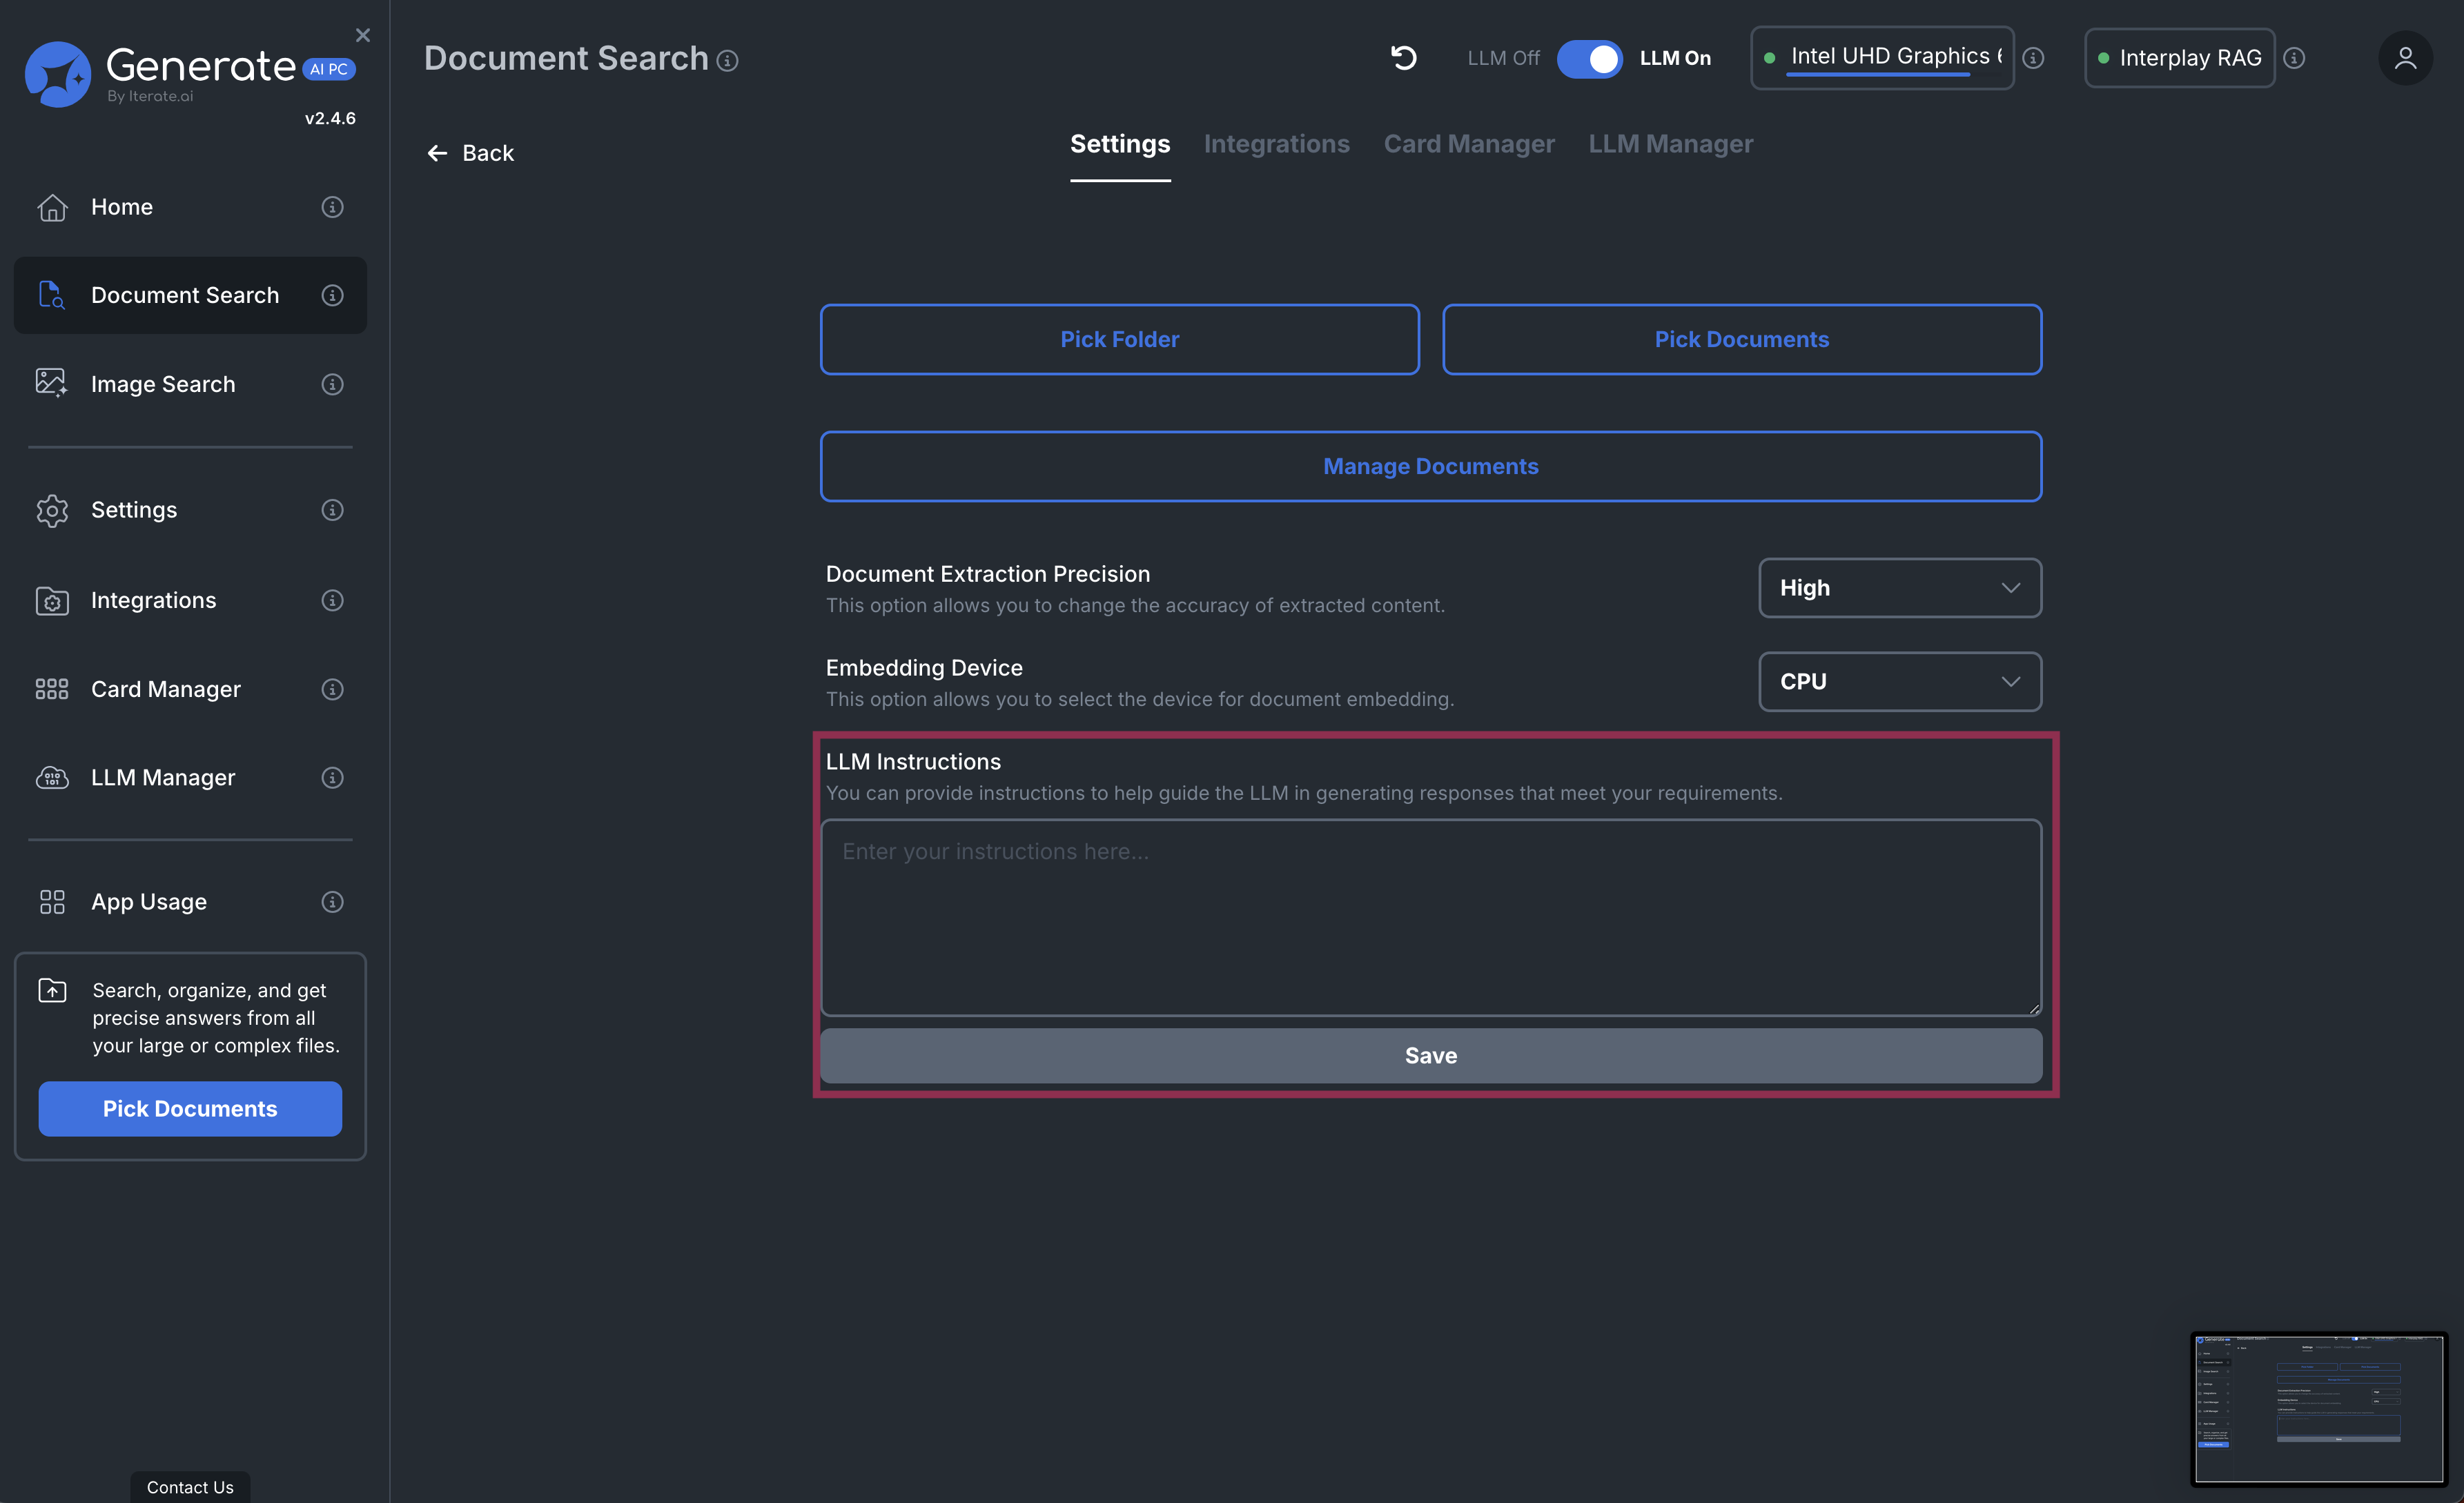Open the Interplay RAG selector
The height and width of the screenshot is (1503, 2464).
tap(2179, 58)
